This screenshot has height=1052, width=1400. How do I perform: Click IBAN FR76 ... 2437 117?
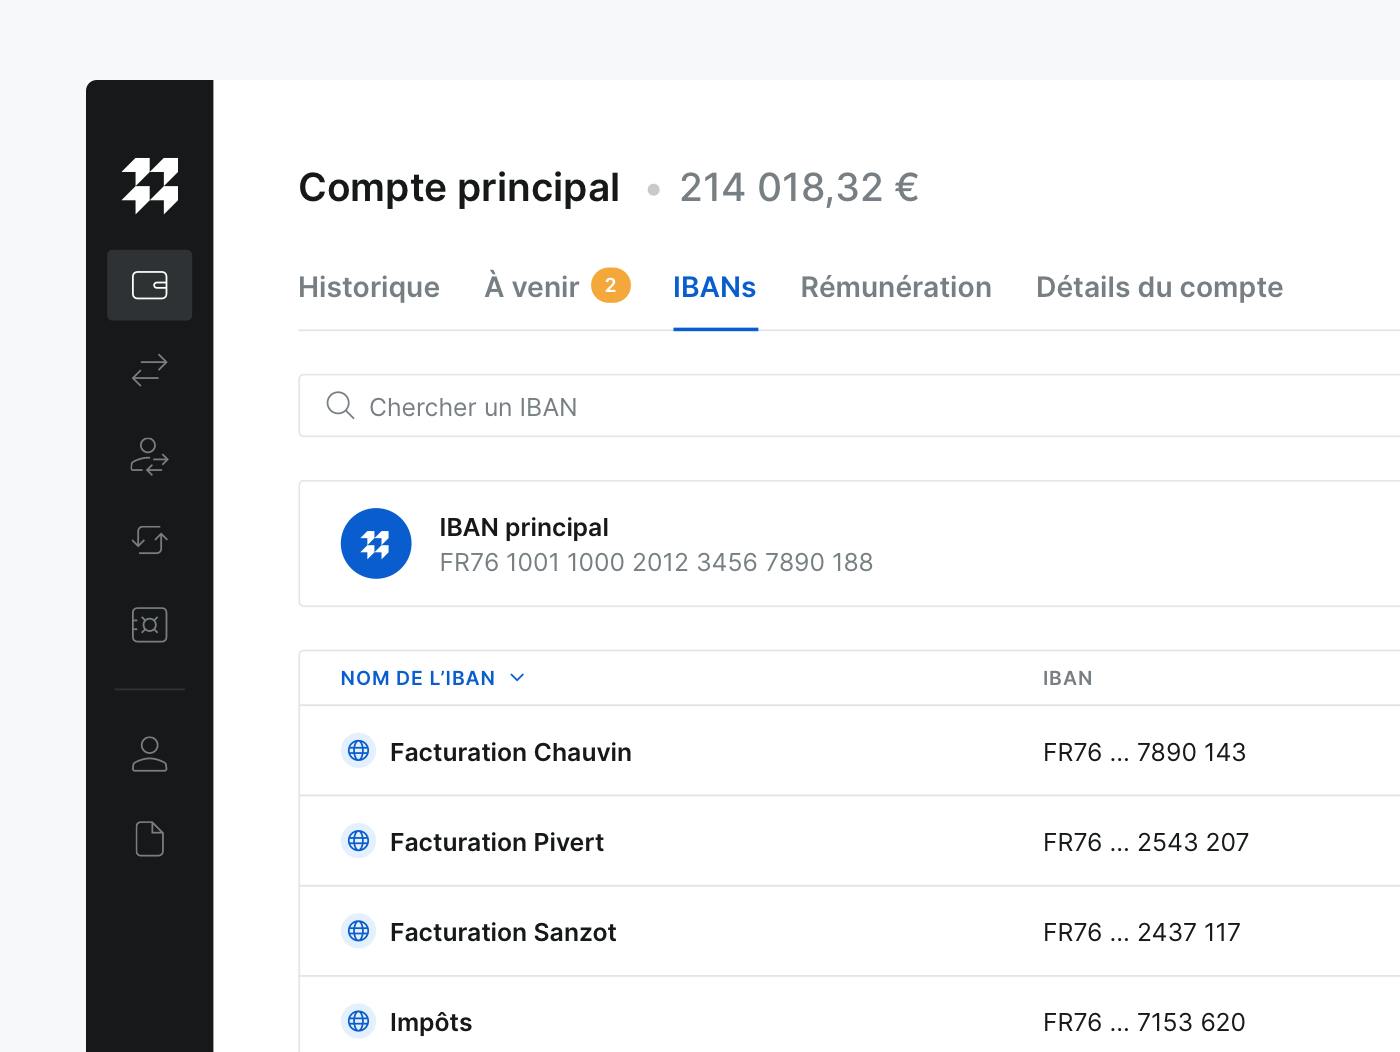[x=1141, y=932]
